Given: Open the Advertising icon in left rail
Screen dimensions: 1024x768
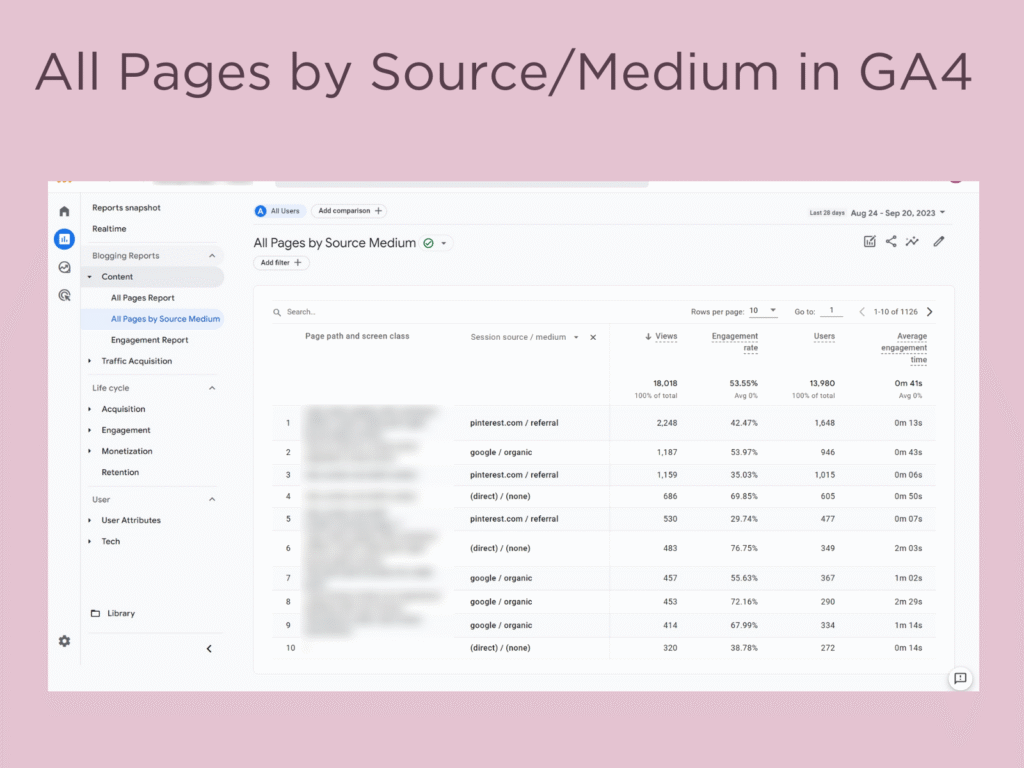Looking at the screenshot, I should [64, 295].
